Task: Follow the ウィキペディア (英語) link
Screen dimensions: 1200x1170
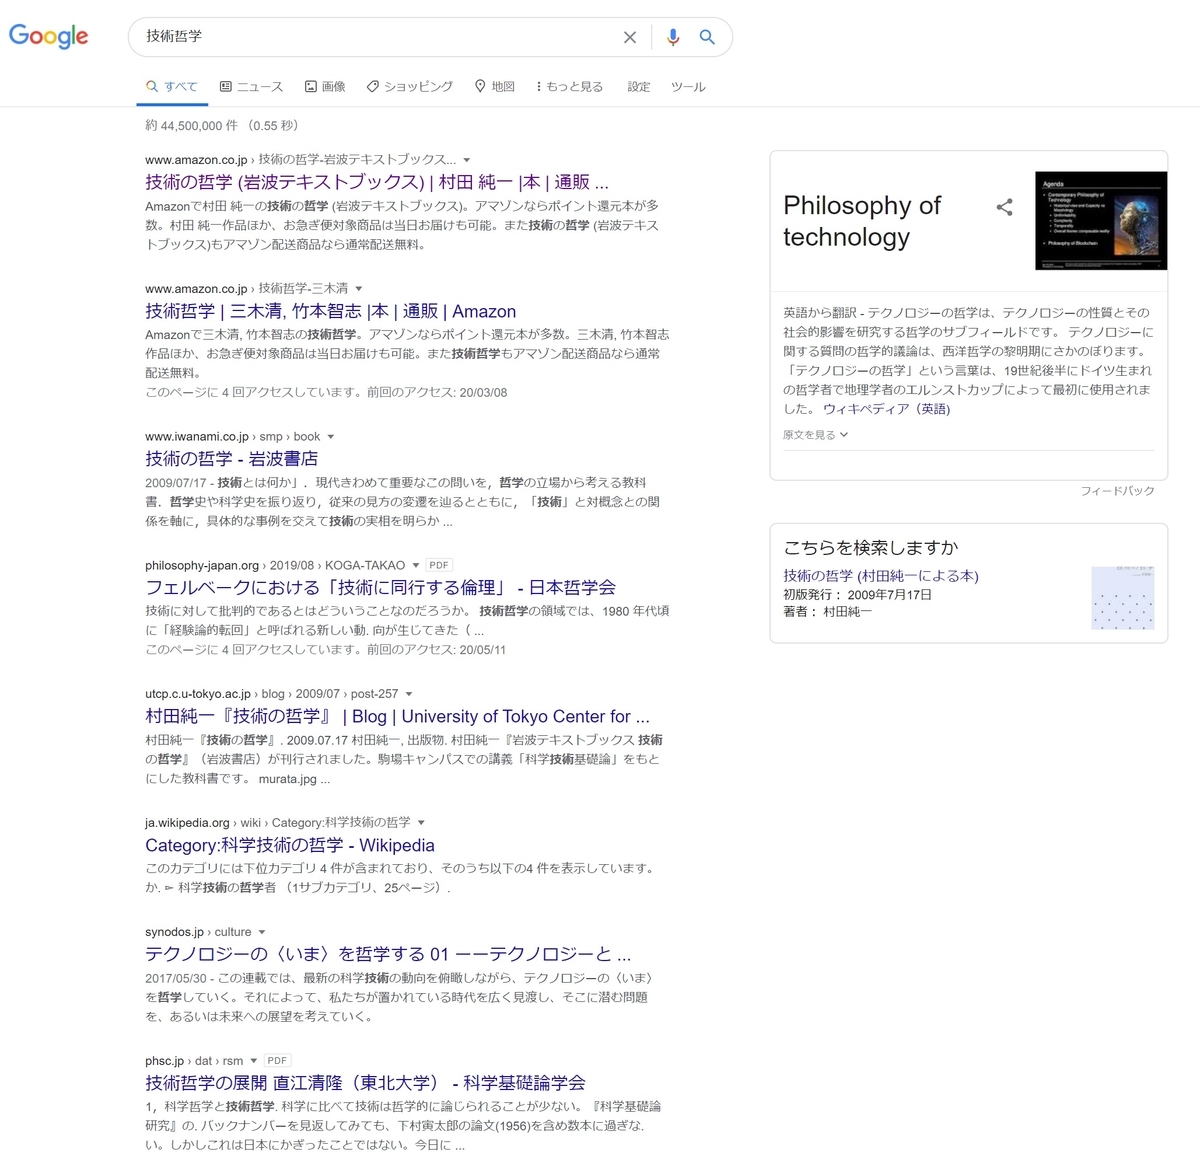Action: (x=886, y=409)
